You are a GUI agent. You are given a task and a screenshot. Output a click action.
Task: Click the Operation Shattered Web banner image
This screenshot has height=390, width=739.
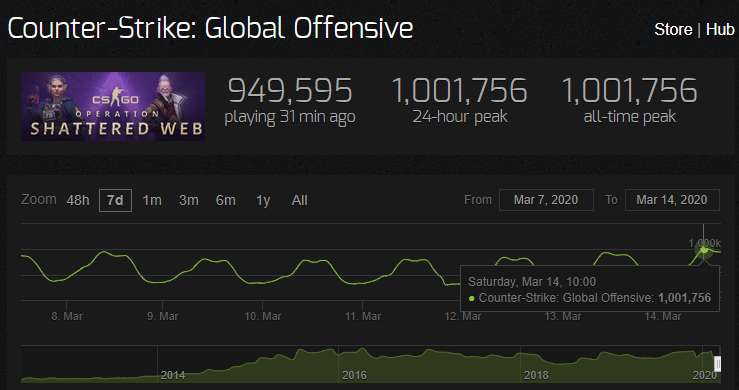(x=113, y=106)
